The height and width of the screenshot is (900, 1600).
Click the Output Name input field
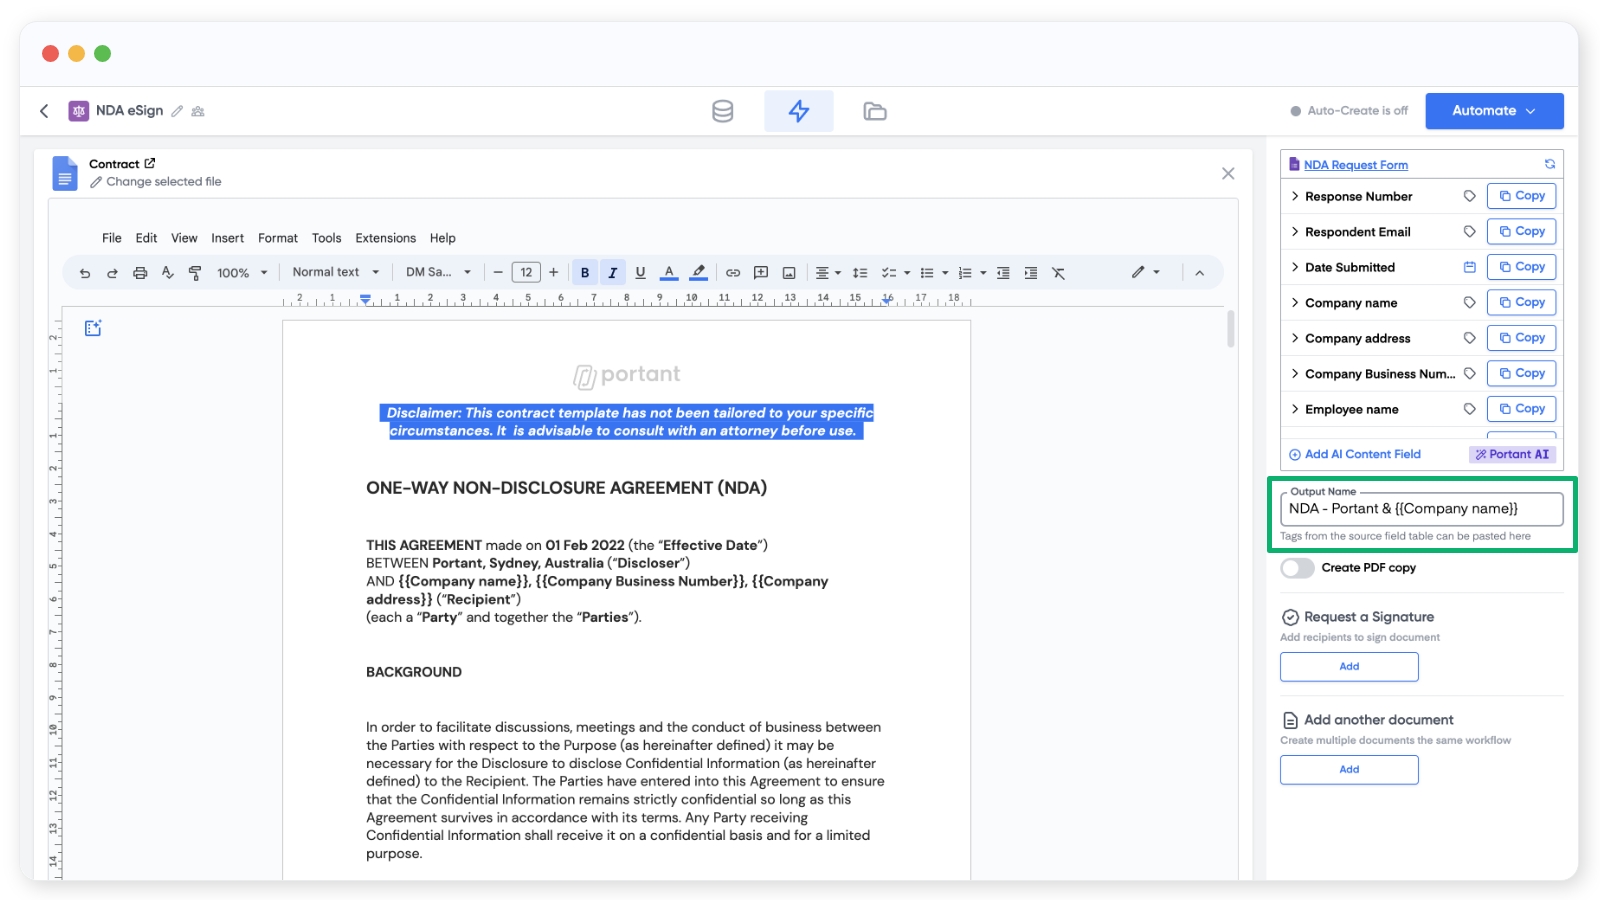[x=1420, y=509]
